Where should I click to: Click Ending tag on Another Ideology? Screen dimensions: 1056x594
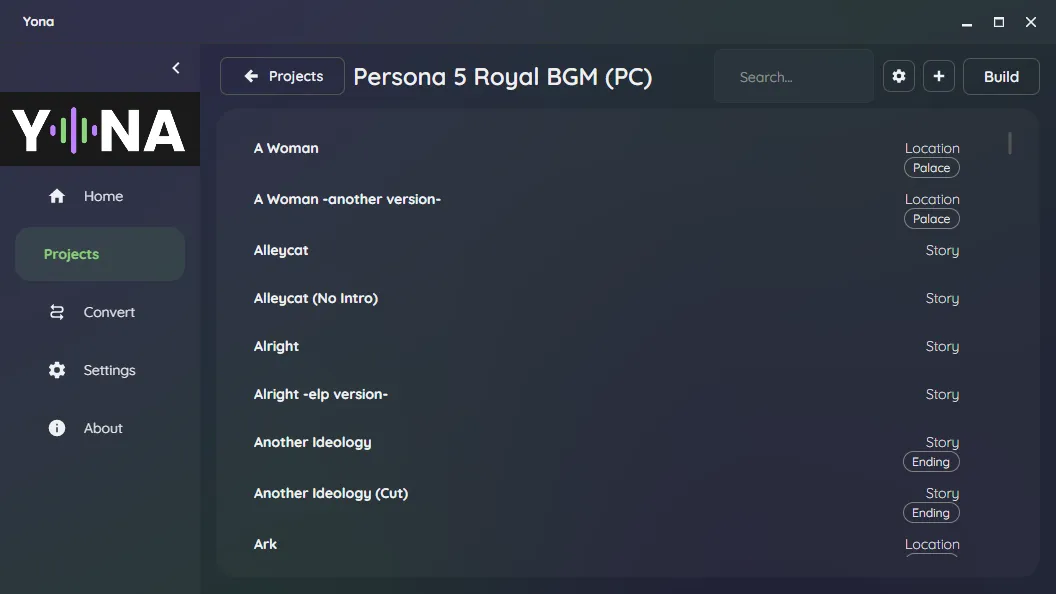[931, 462]
